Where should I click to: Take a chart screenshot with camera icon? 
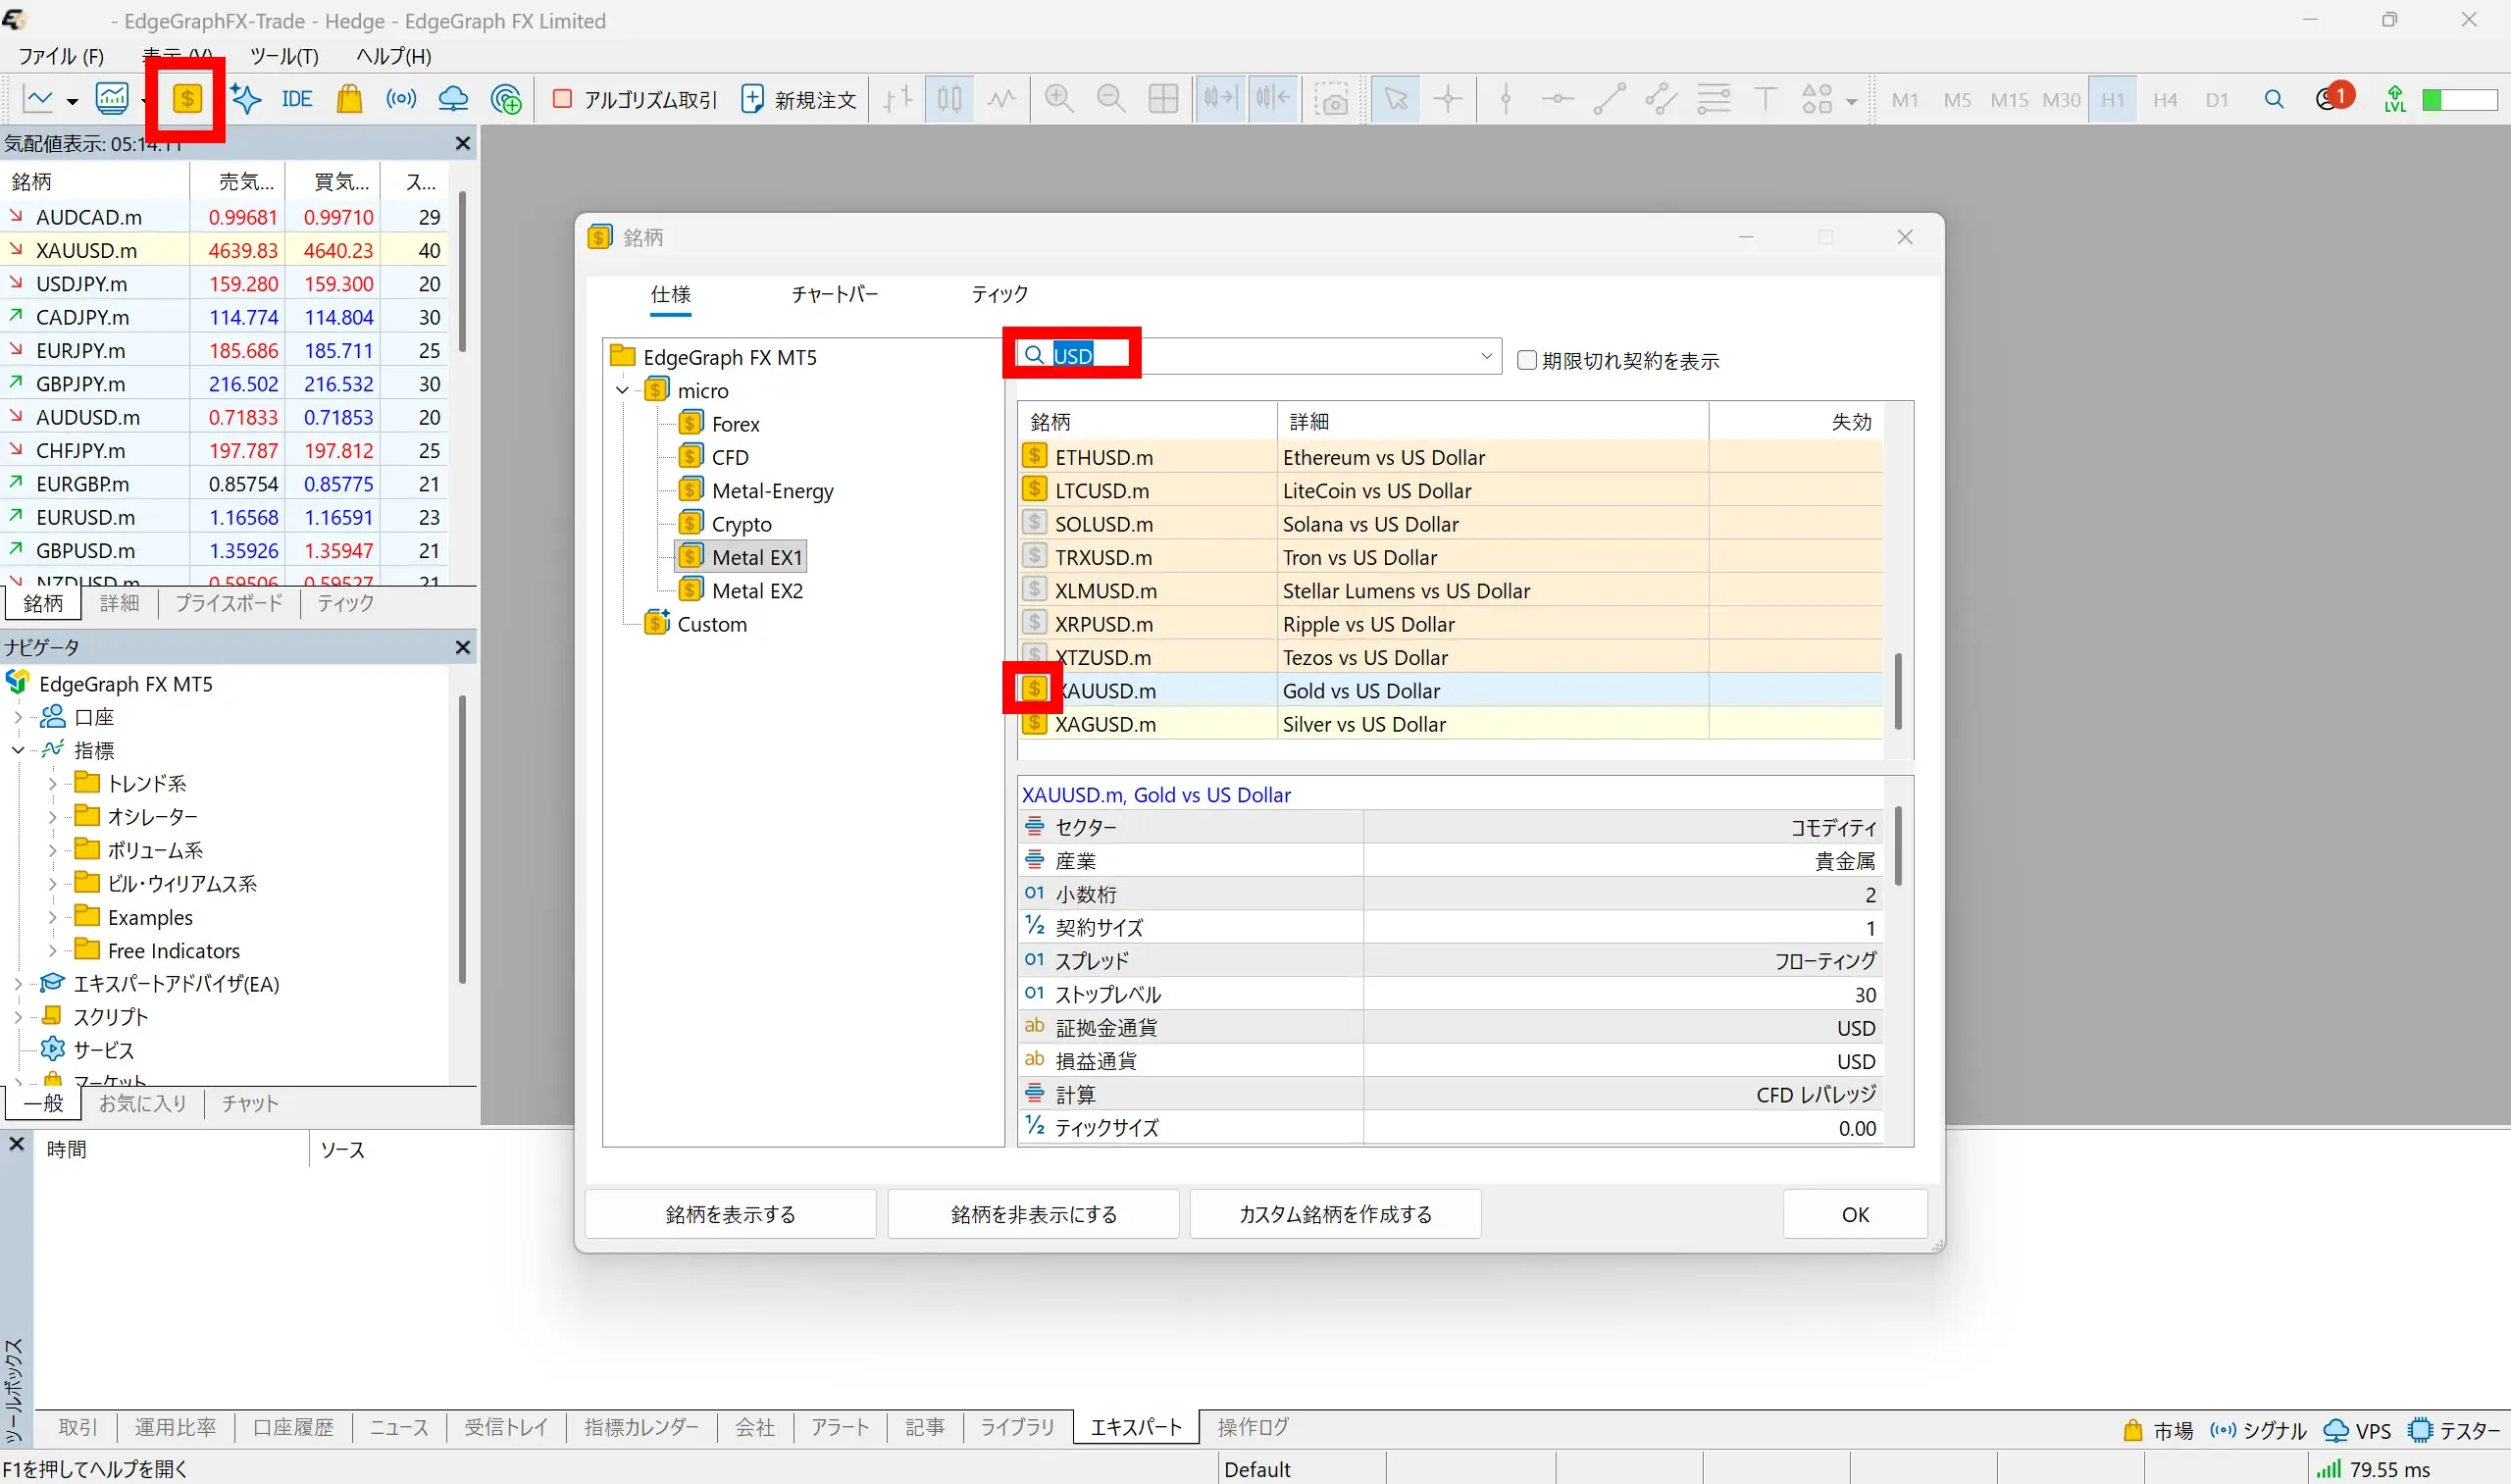(1331, 99)
